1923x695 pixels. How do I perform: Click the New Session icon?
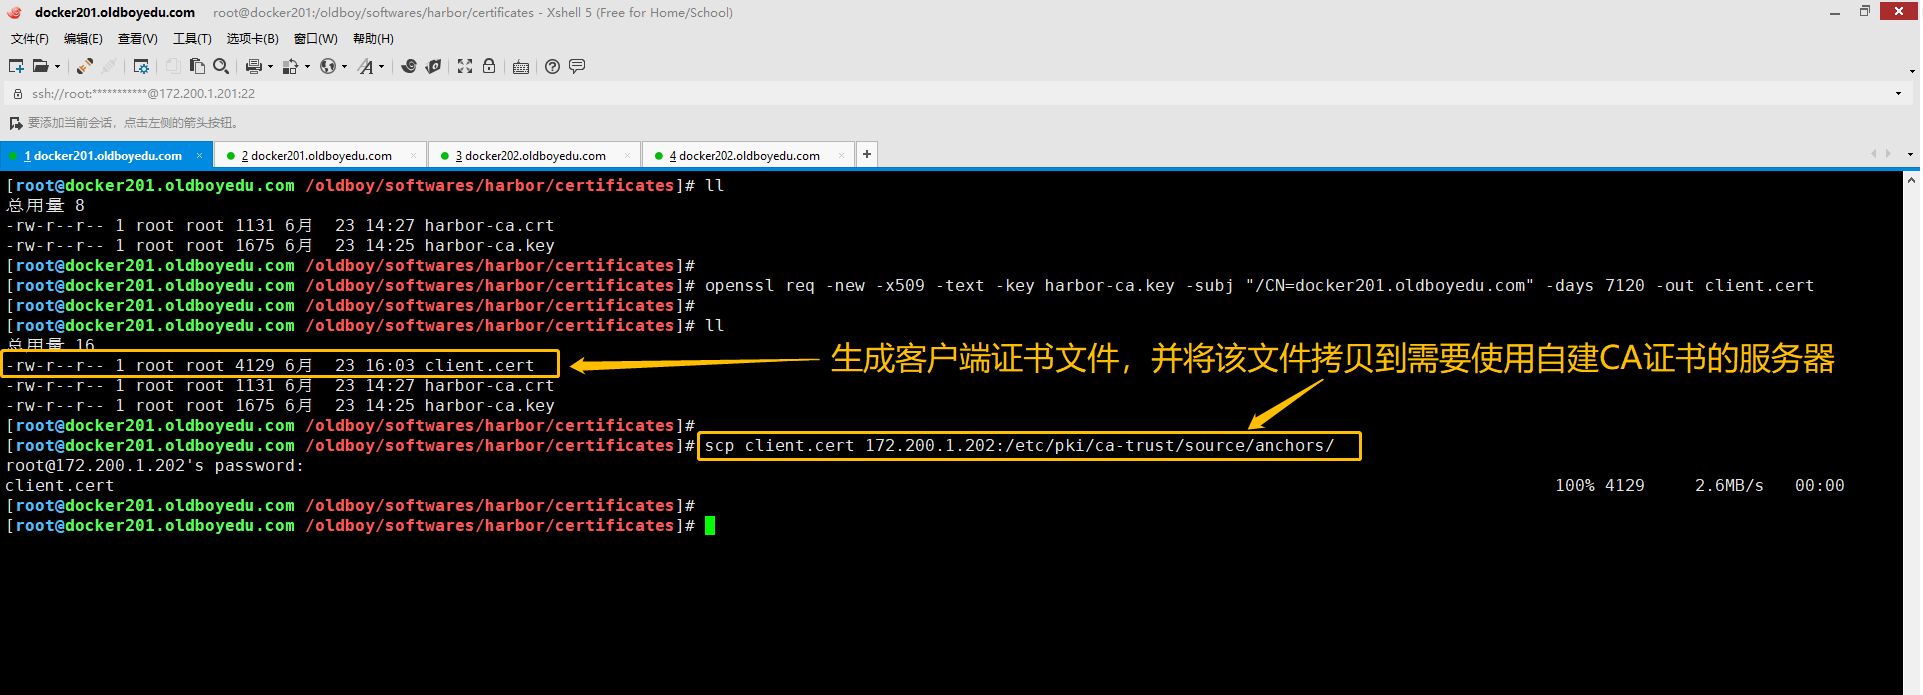[16, 66]
